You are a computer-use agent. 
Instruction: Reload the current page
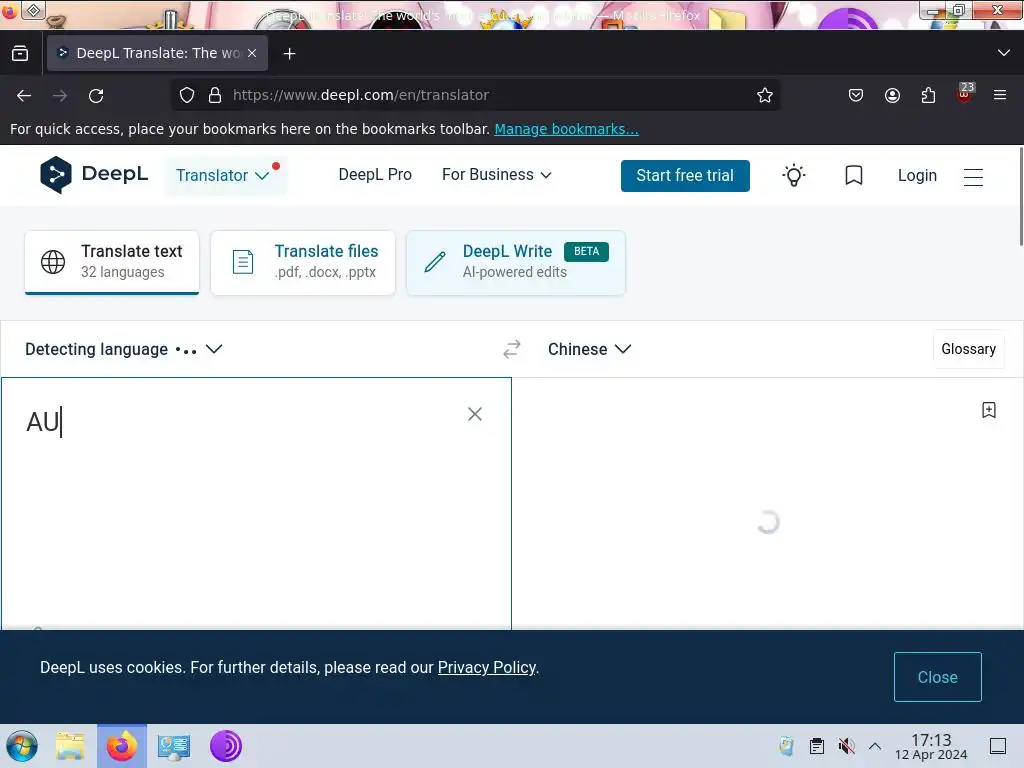click(96, 95)
